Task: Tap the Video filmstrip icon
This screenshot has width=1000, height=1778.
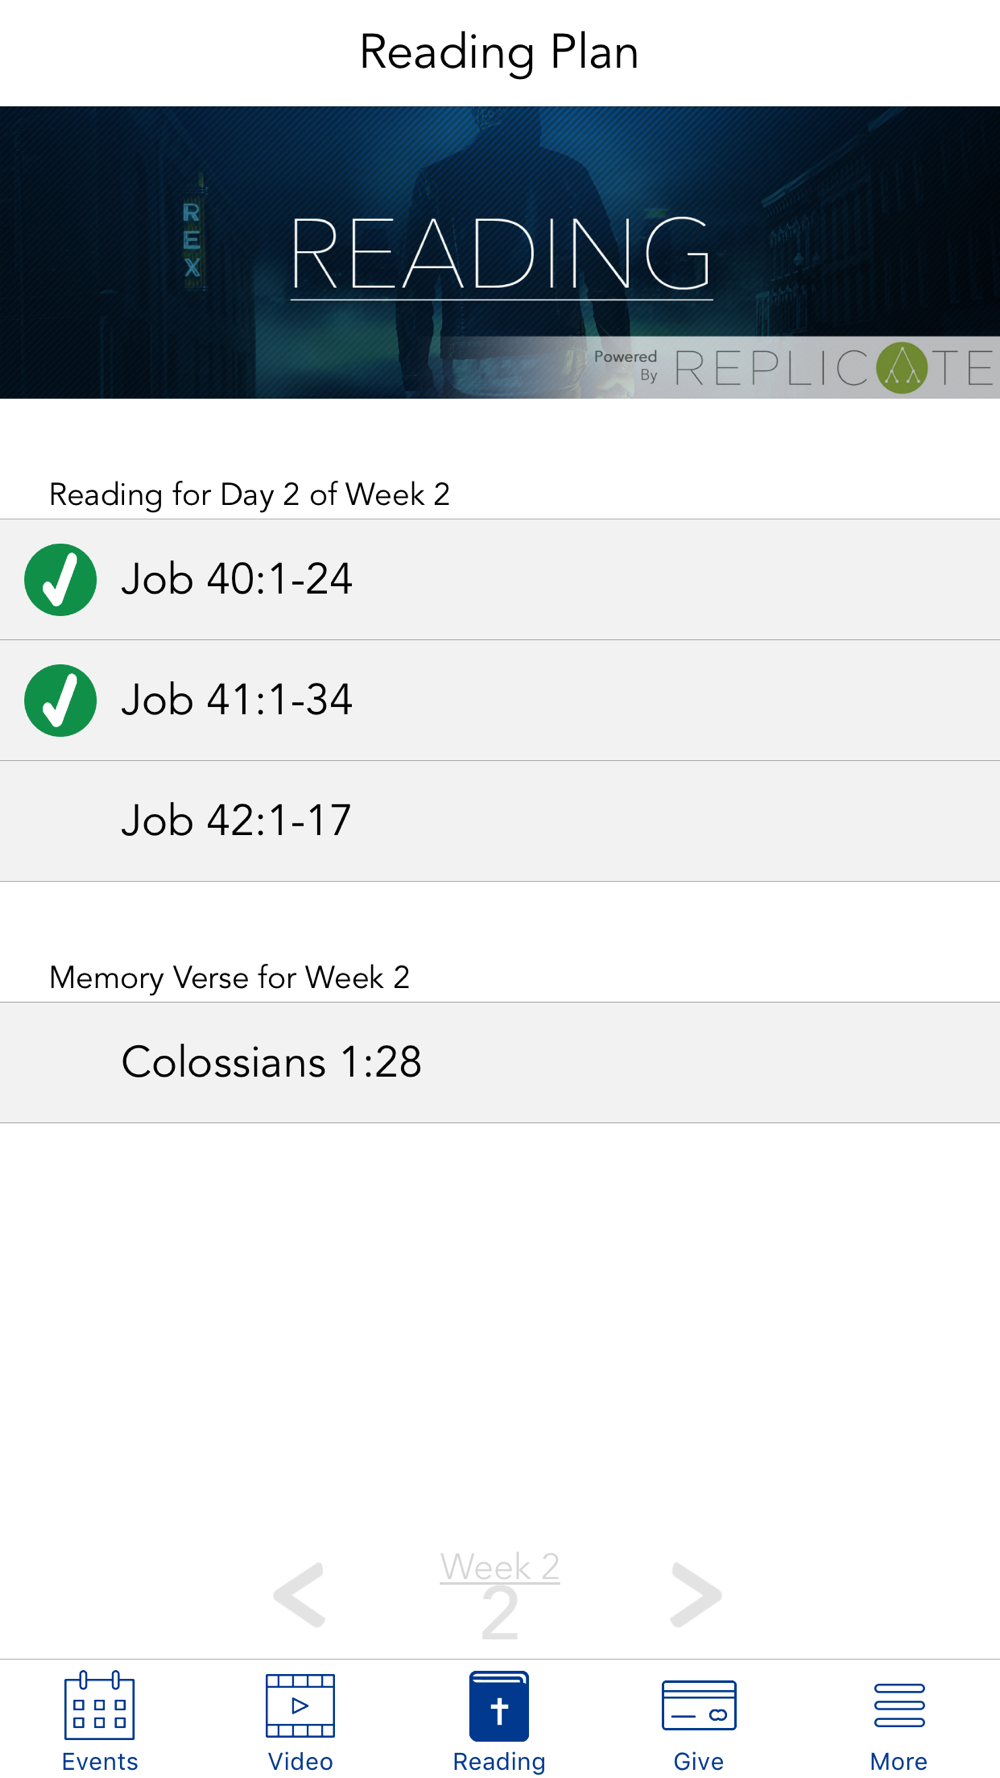Action: [300, 1705]
